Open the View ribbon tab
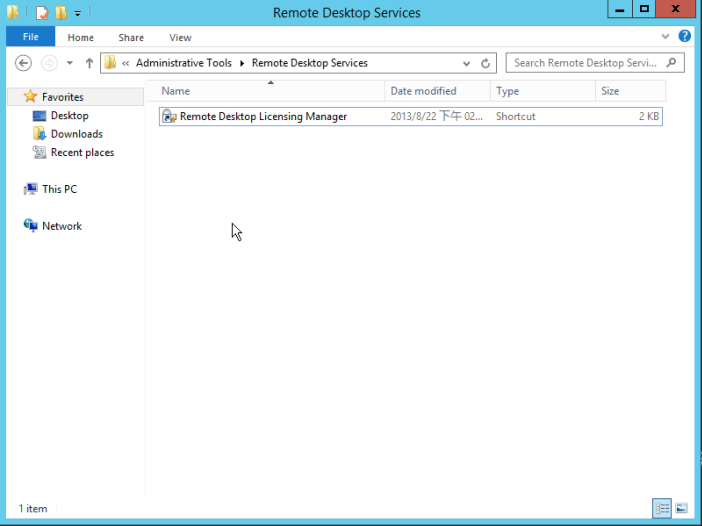Screen dimensions: 702x526 [x=180, y=38]
